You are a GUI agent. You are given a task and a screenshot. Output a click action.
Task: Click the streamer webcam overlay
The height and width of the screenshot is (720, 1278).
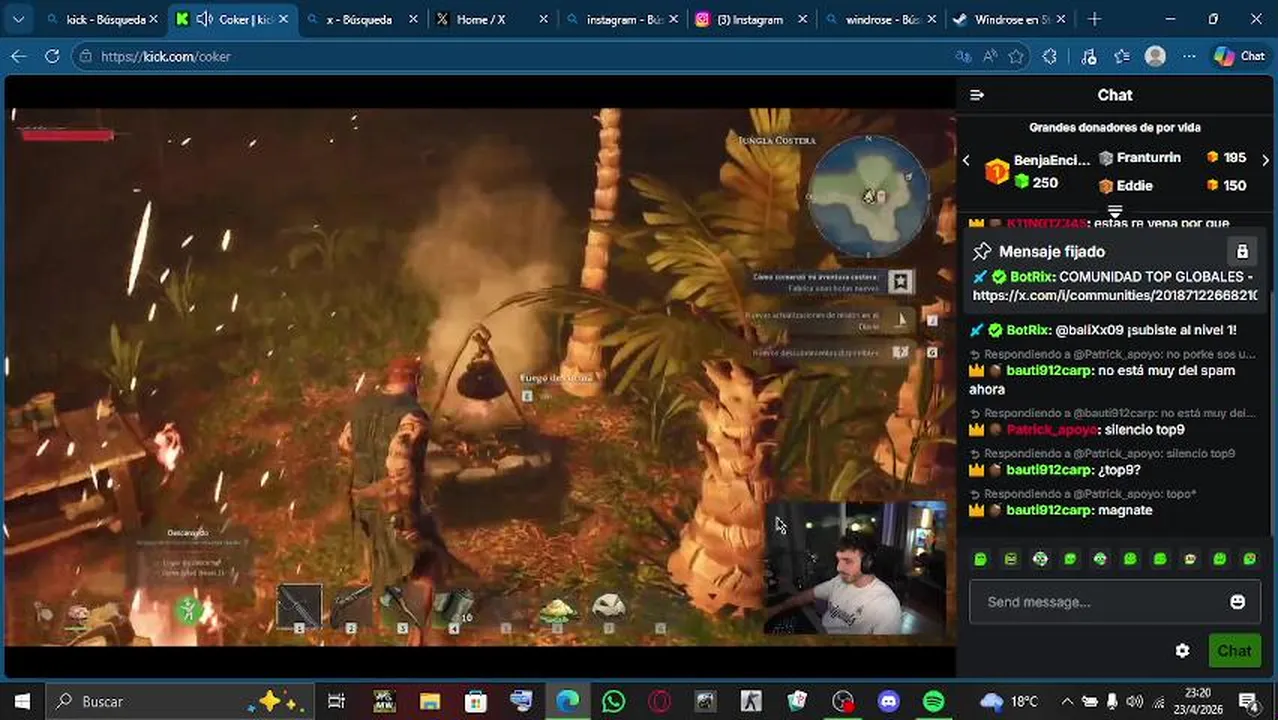(x=856, y=568)
